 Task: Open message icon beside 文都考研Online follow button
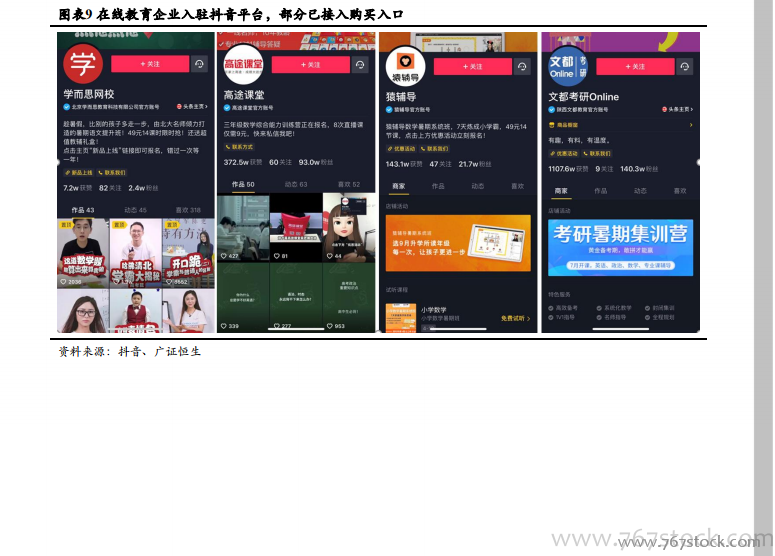tap(685, 67)
